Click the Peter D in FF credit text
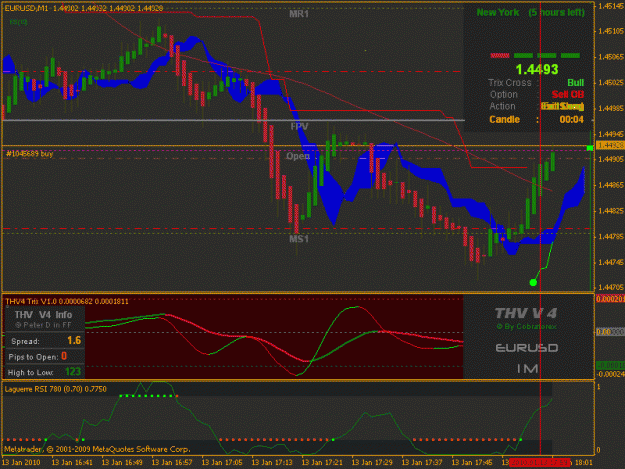Image resolution: width=625 pixels, height=469 pixels. point(43,325)
